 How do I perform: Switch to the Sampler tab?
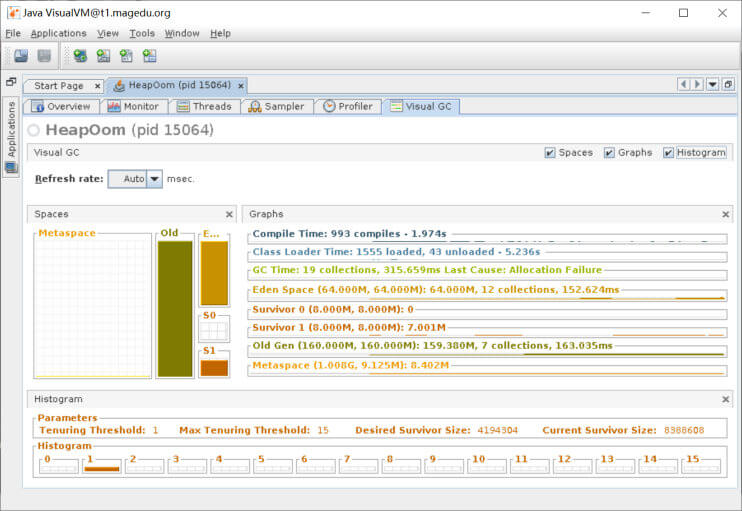point(277,106)
